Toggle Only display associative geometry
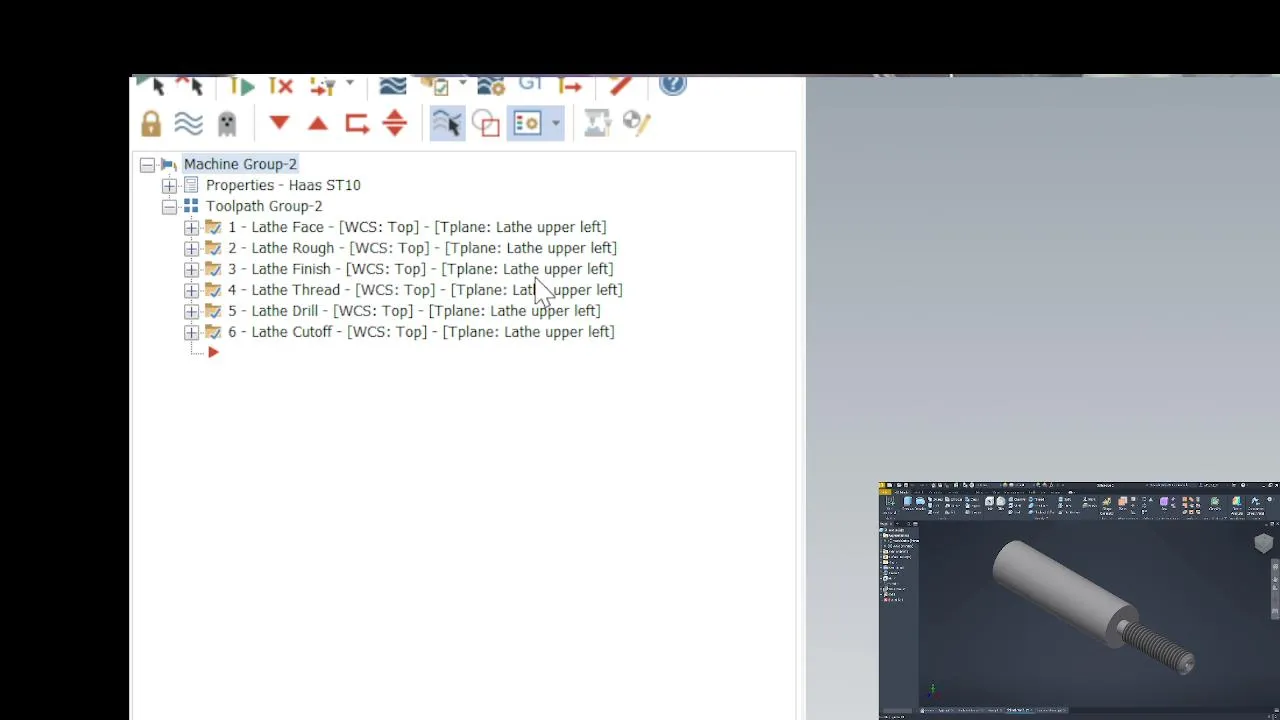 tap(486, 124)
